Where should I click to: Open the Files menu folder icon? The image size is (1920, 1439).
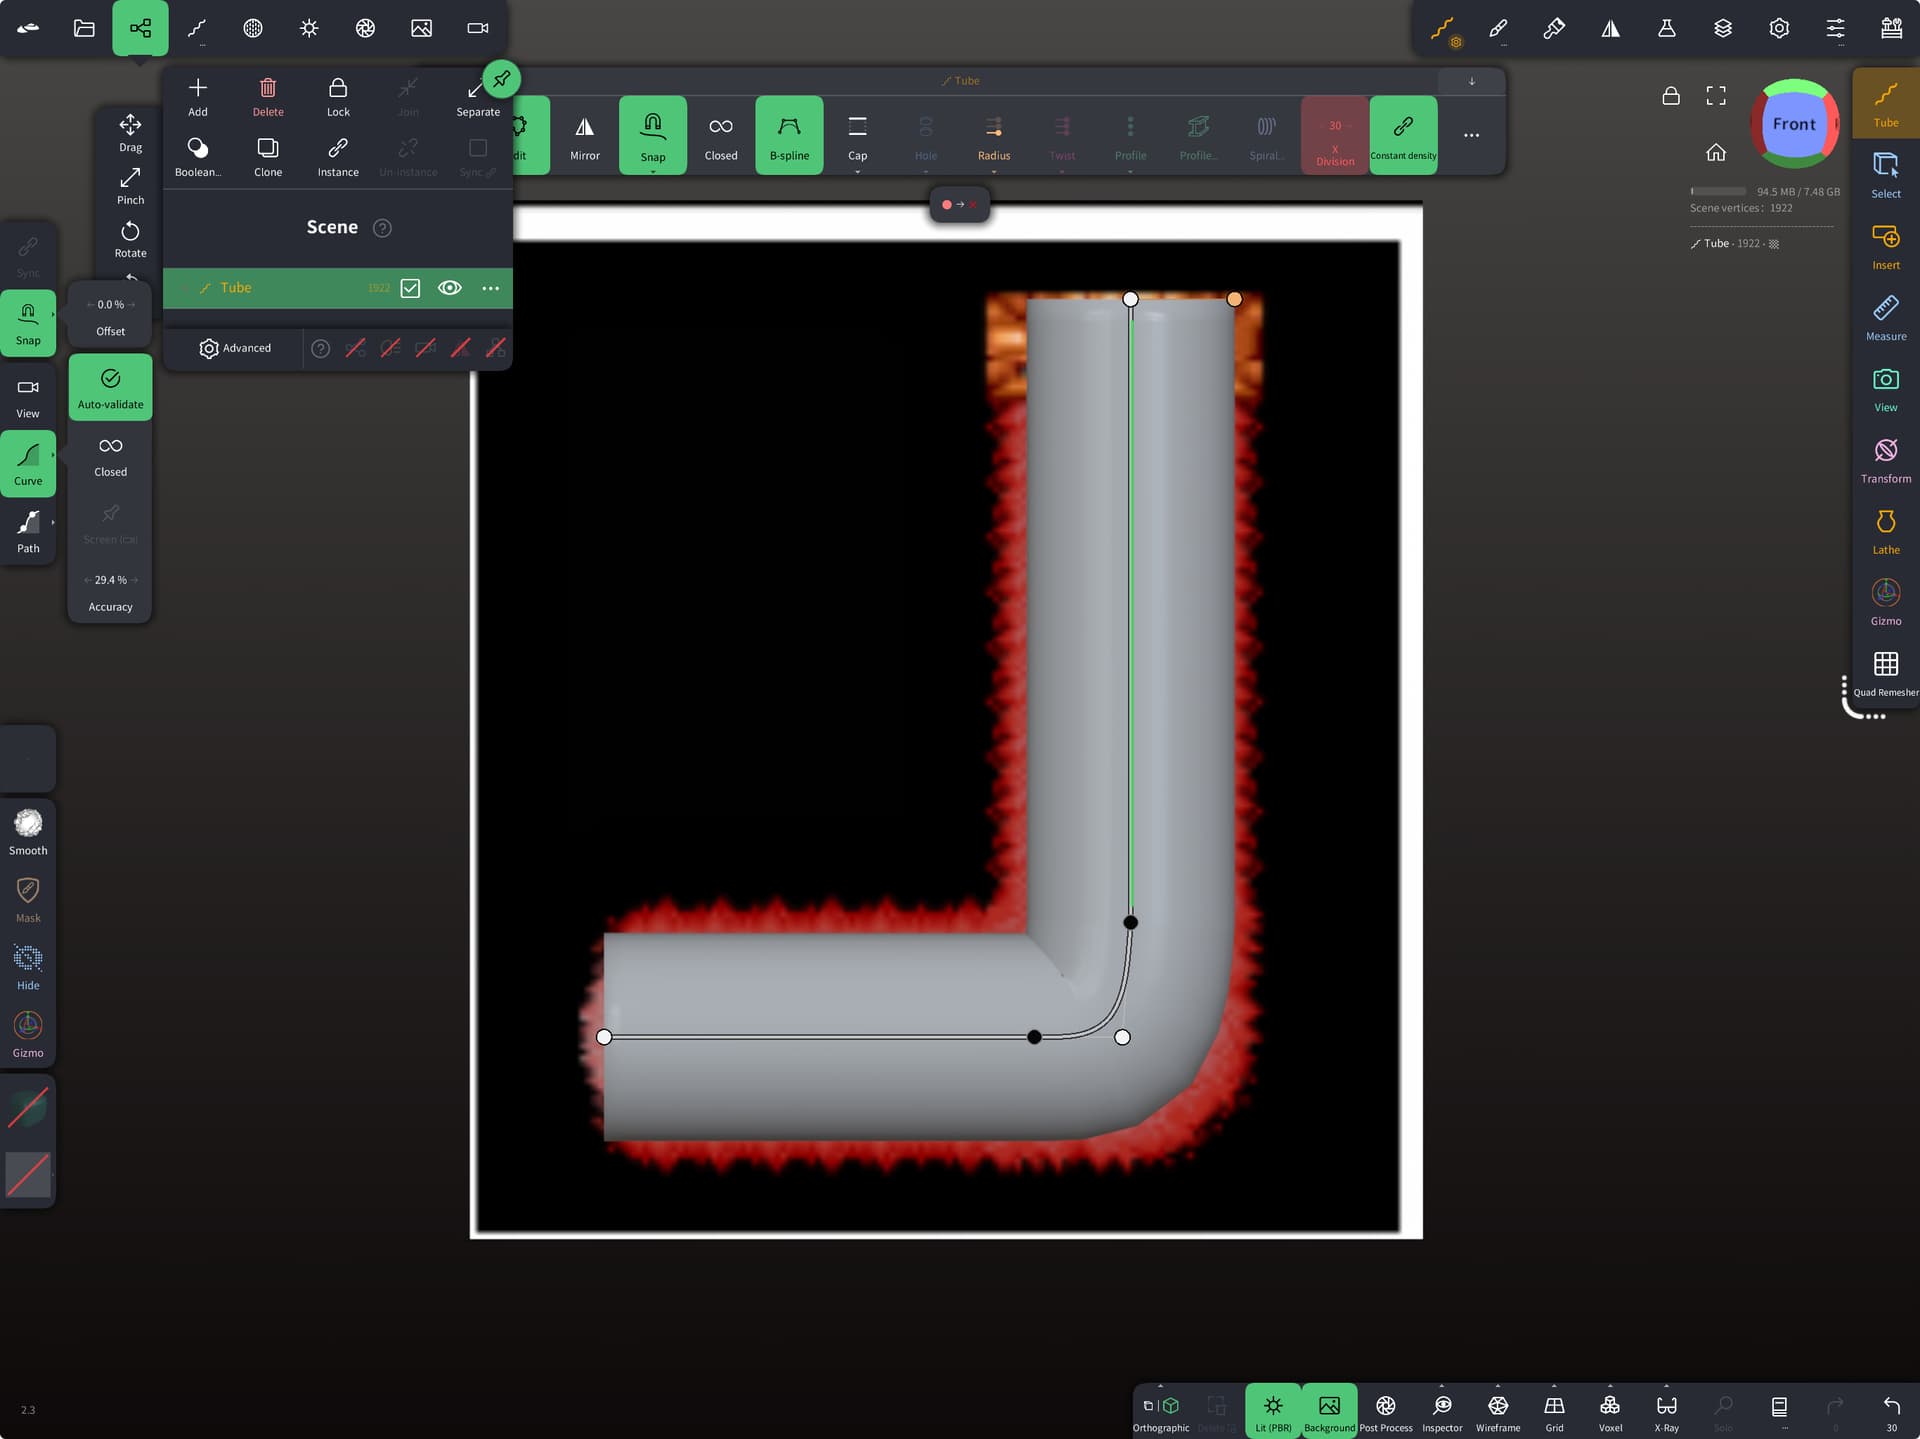coord(84,28)
